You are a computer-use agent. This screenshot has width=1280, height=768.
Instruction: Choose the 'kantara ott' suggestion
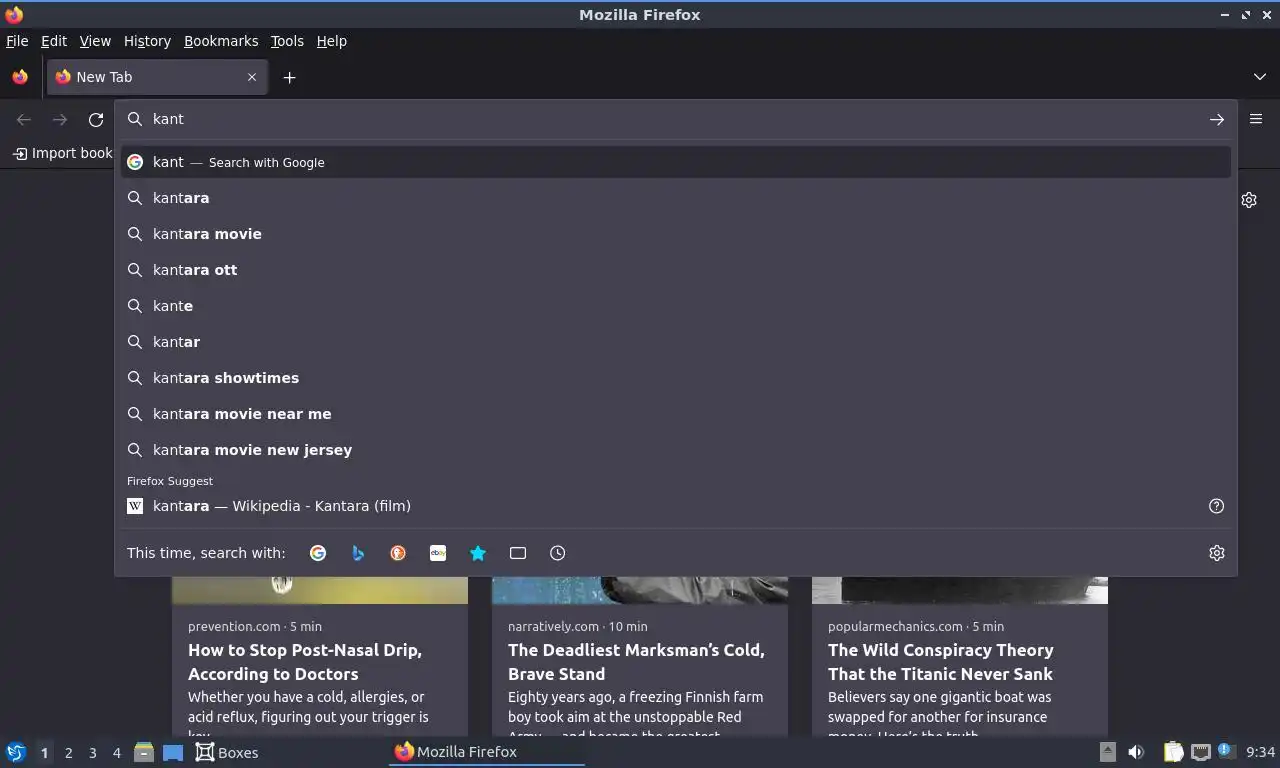pyautogui.click(x=676, y=270)
